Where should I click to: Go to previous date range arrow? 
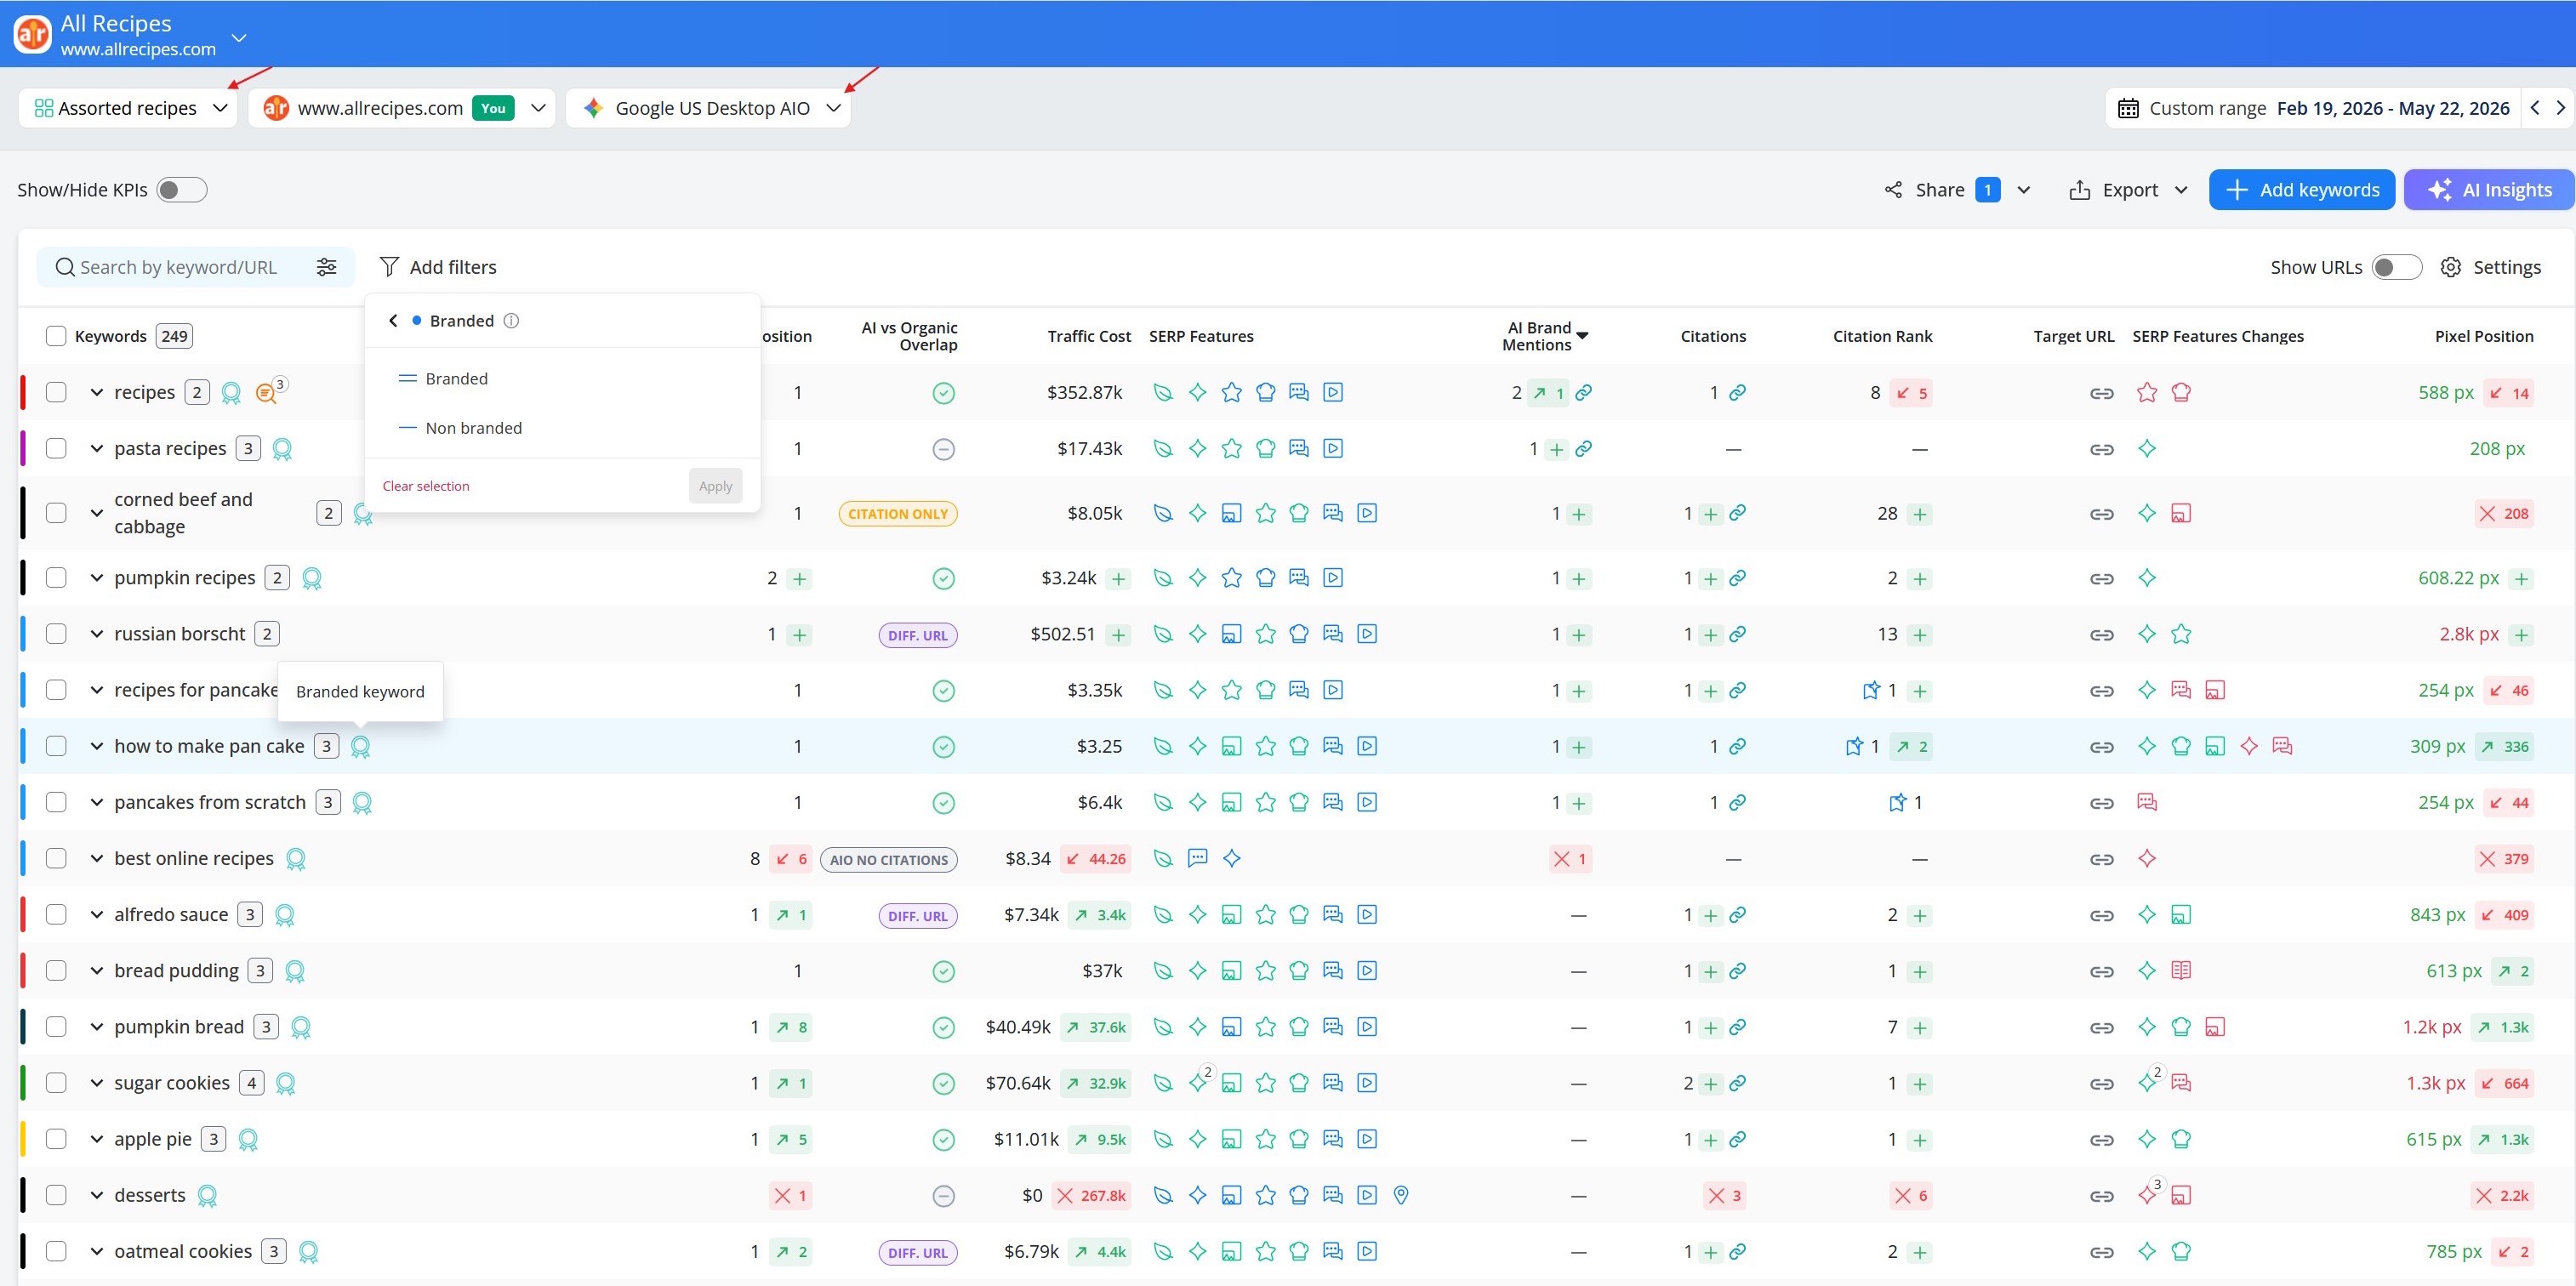(x=2535, y=108)
